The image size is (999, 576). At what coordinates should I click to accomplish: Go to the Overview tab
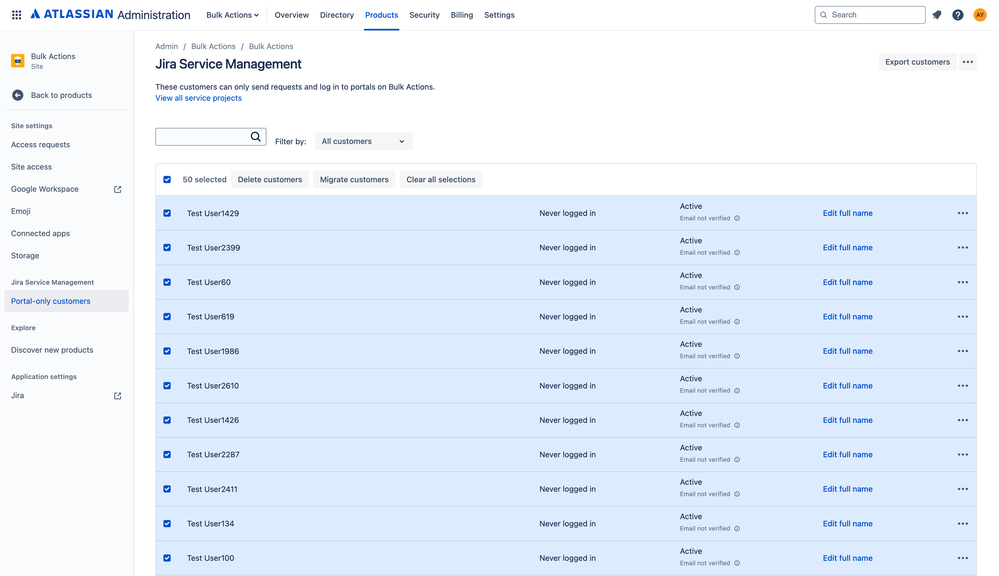pos(292,15)
